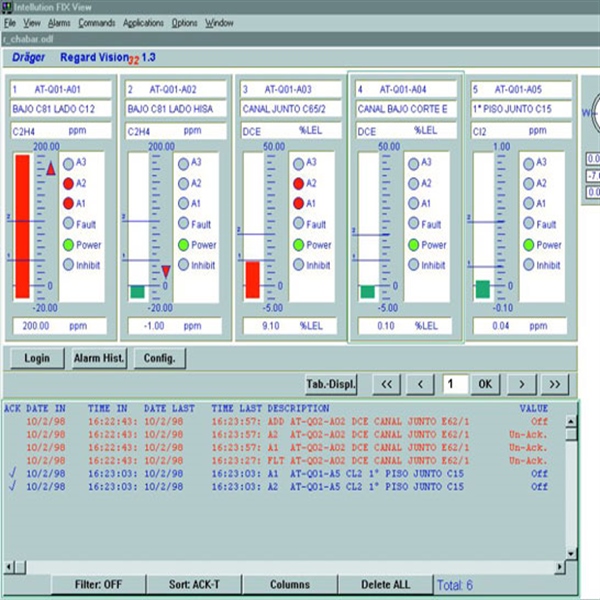Click the page number input field
Screen dimensions: 600x600
pos(452,384)
